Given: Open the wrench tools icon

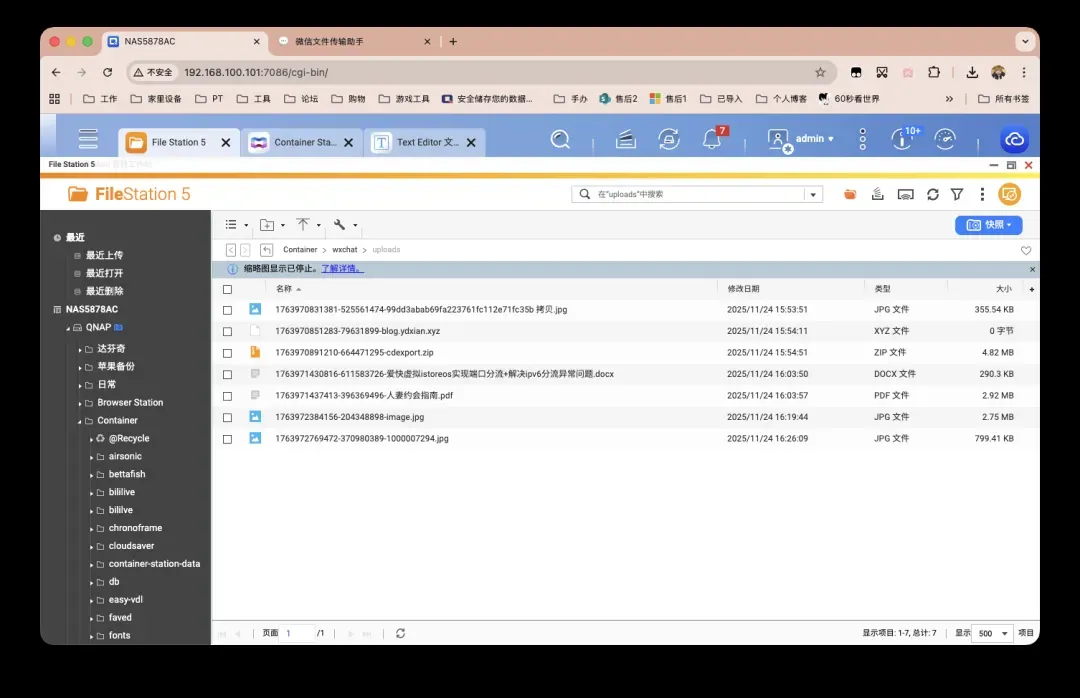Looking at the screenshot, I should (x=340, y=225).
